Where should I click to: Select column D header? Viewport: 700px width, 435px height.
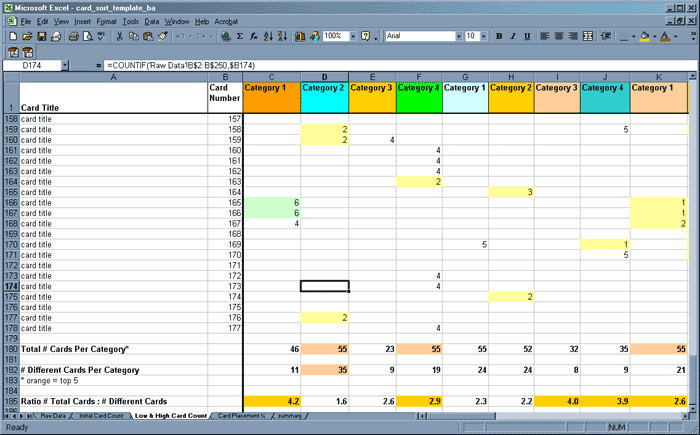coord(325,77)
